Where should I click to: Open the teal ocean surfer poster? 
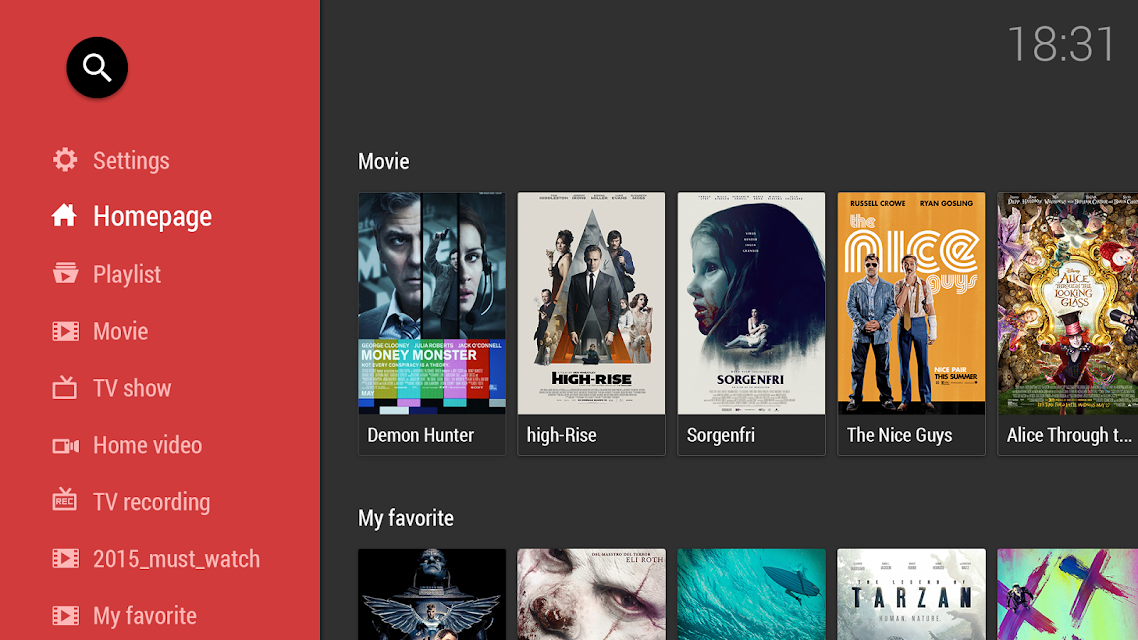tap(751, 594)
